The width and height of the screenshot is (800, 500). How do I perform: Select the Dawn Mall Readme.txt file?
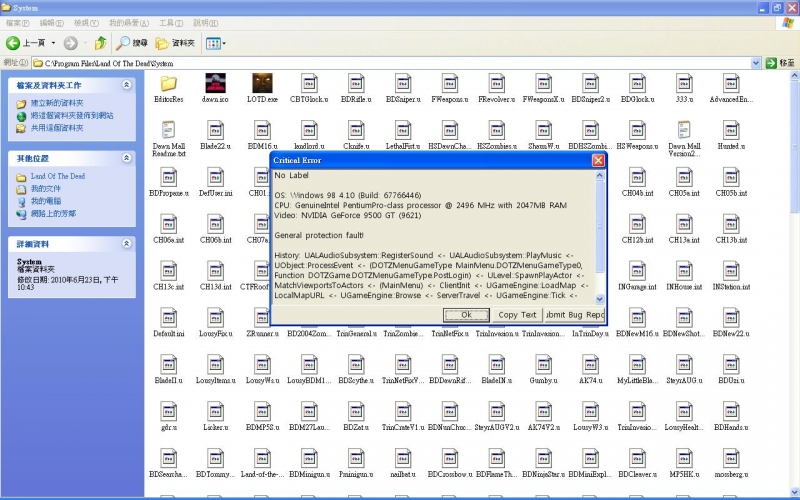tap(168, 130)
